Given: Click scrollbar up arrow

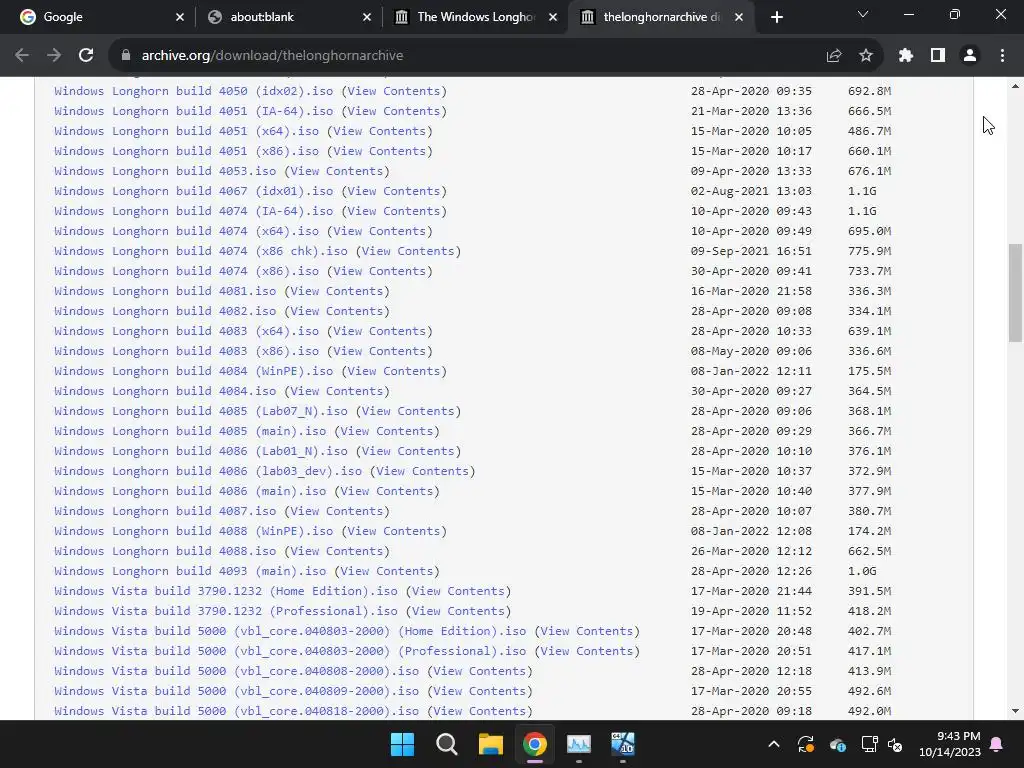Looking at the screenshot, I should pos(1015,86).
